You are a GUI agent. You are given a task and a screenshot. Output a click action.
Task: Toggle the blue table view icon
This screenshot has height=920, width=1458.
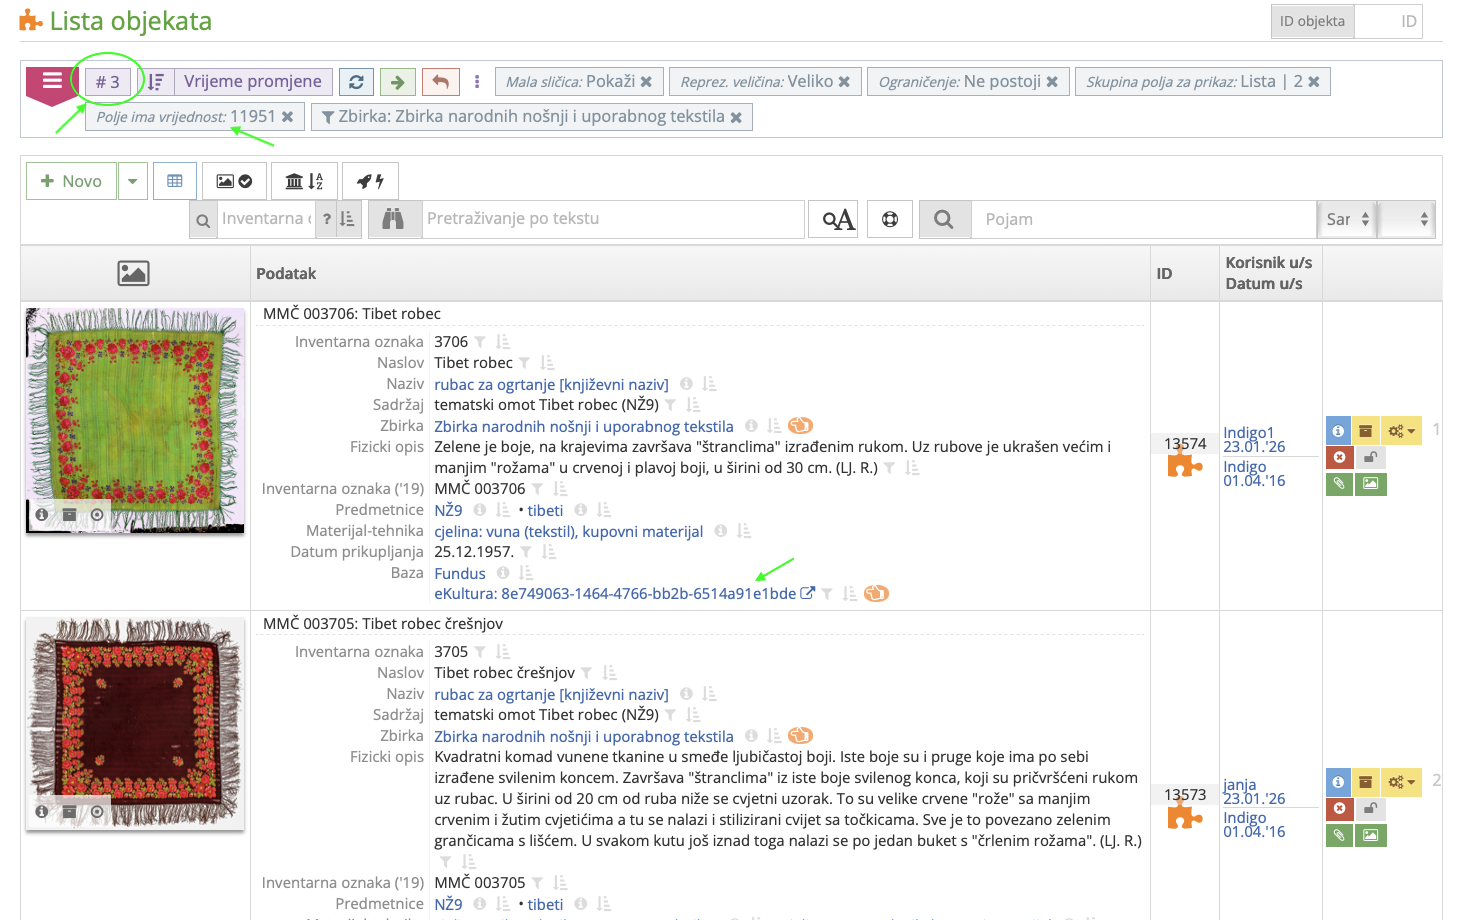click(175, 180)
